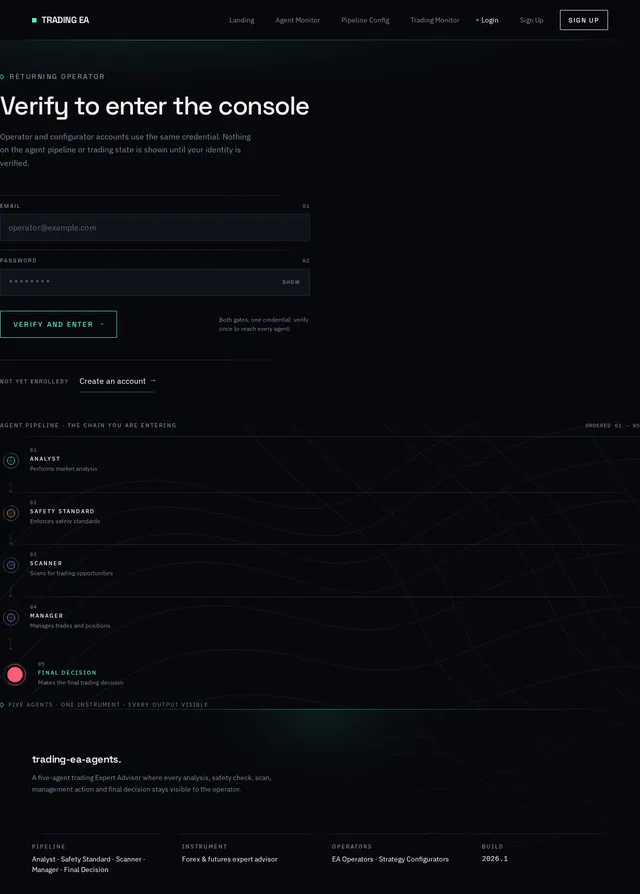Click 'Manages trades and positions' text
This screenshot has width=640, height=894.
tap(70, 625)
